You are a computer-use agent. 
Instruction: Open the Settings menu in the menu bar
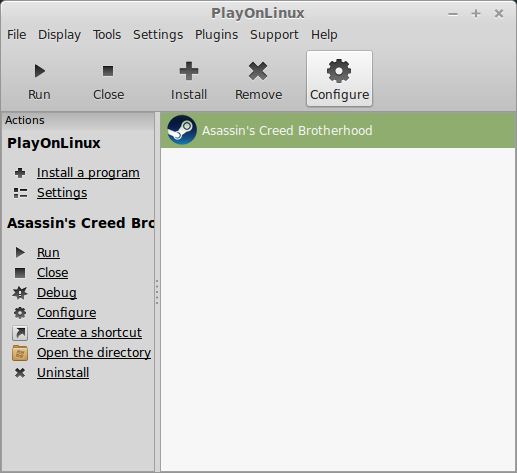(x=158, y=35)
